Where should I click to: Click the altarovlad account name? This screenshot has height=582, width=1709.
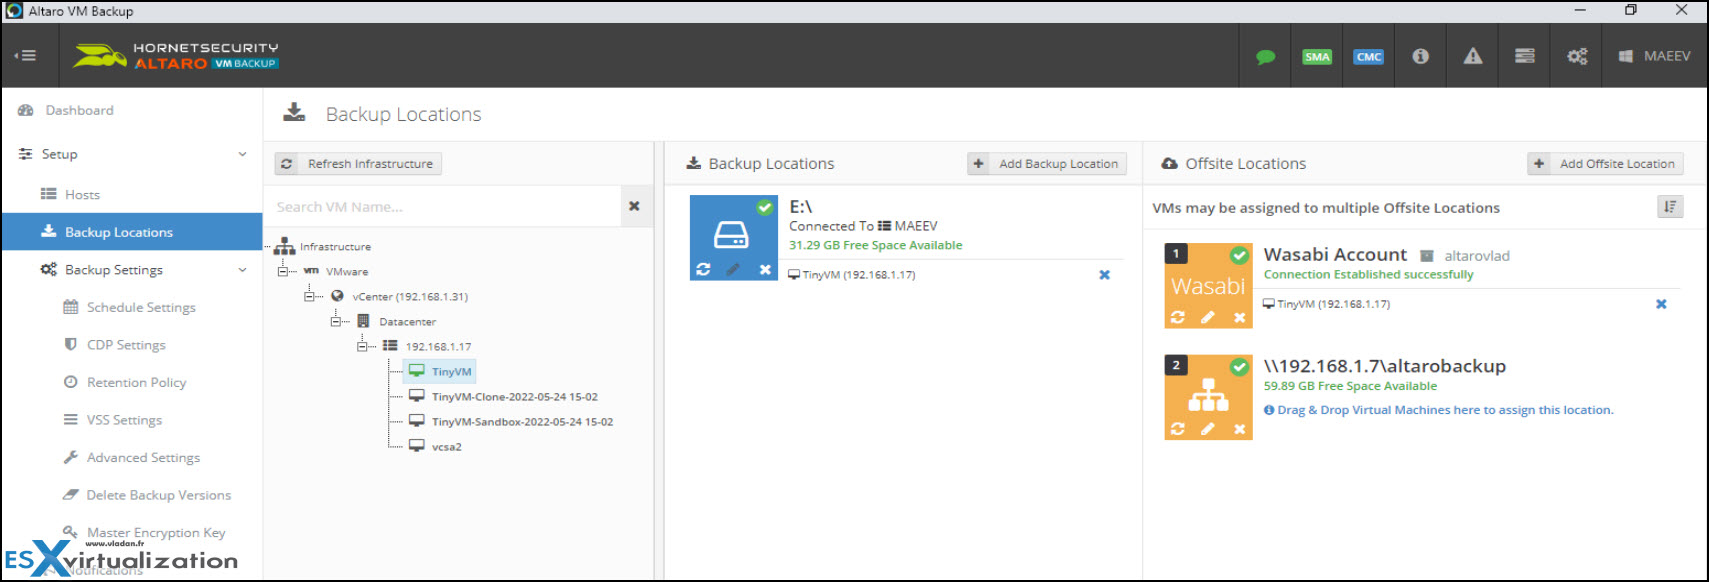click(1477, 256)
